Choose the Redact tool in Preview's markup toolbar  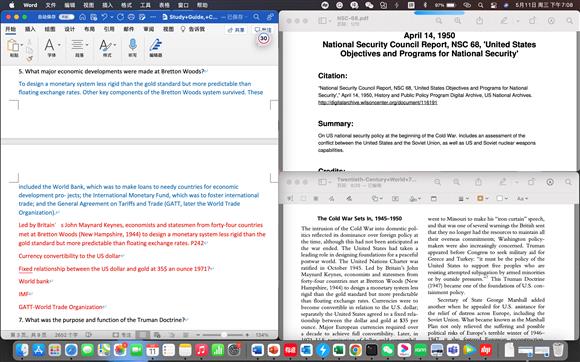pos(316,199)
